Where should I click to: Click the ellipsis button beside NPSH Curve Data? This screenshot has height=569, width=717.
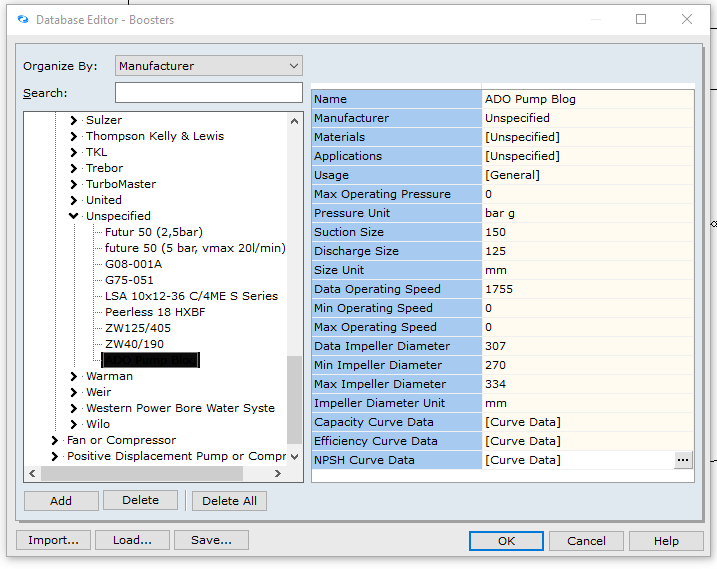pos(683,460)
